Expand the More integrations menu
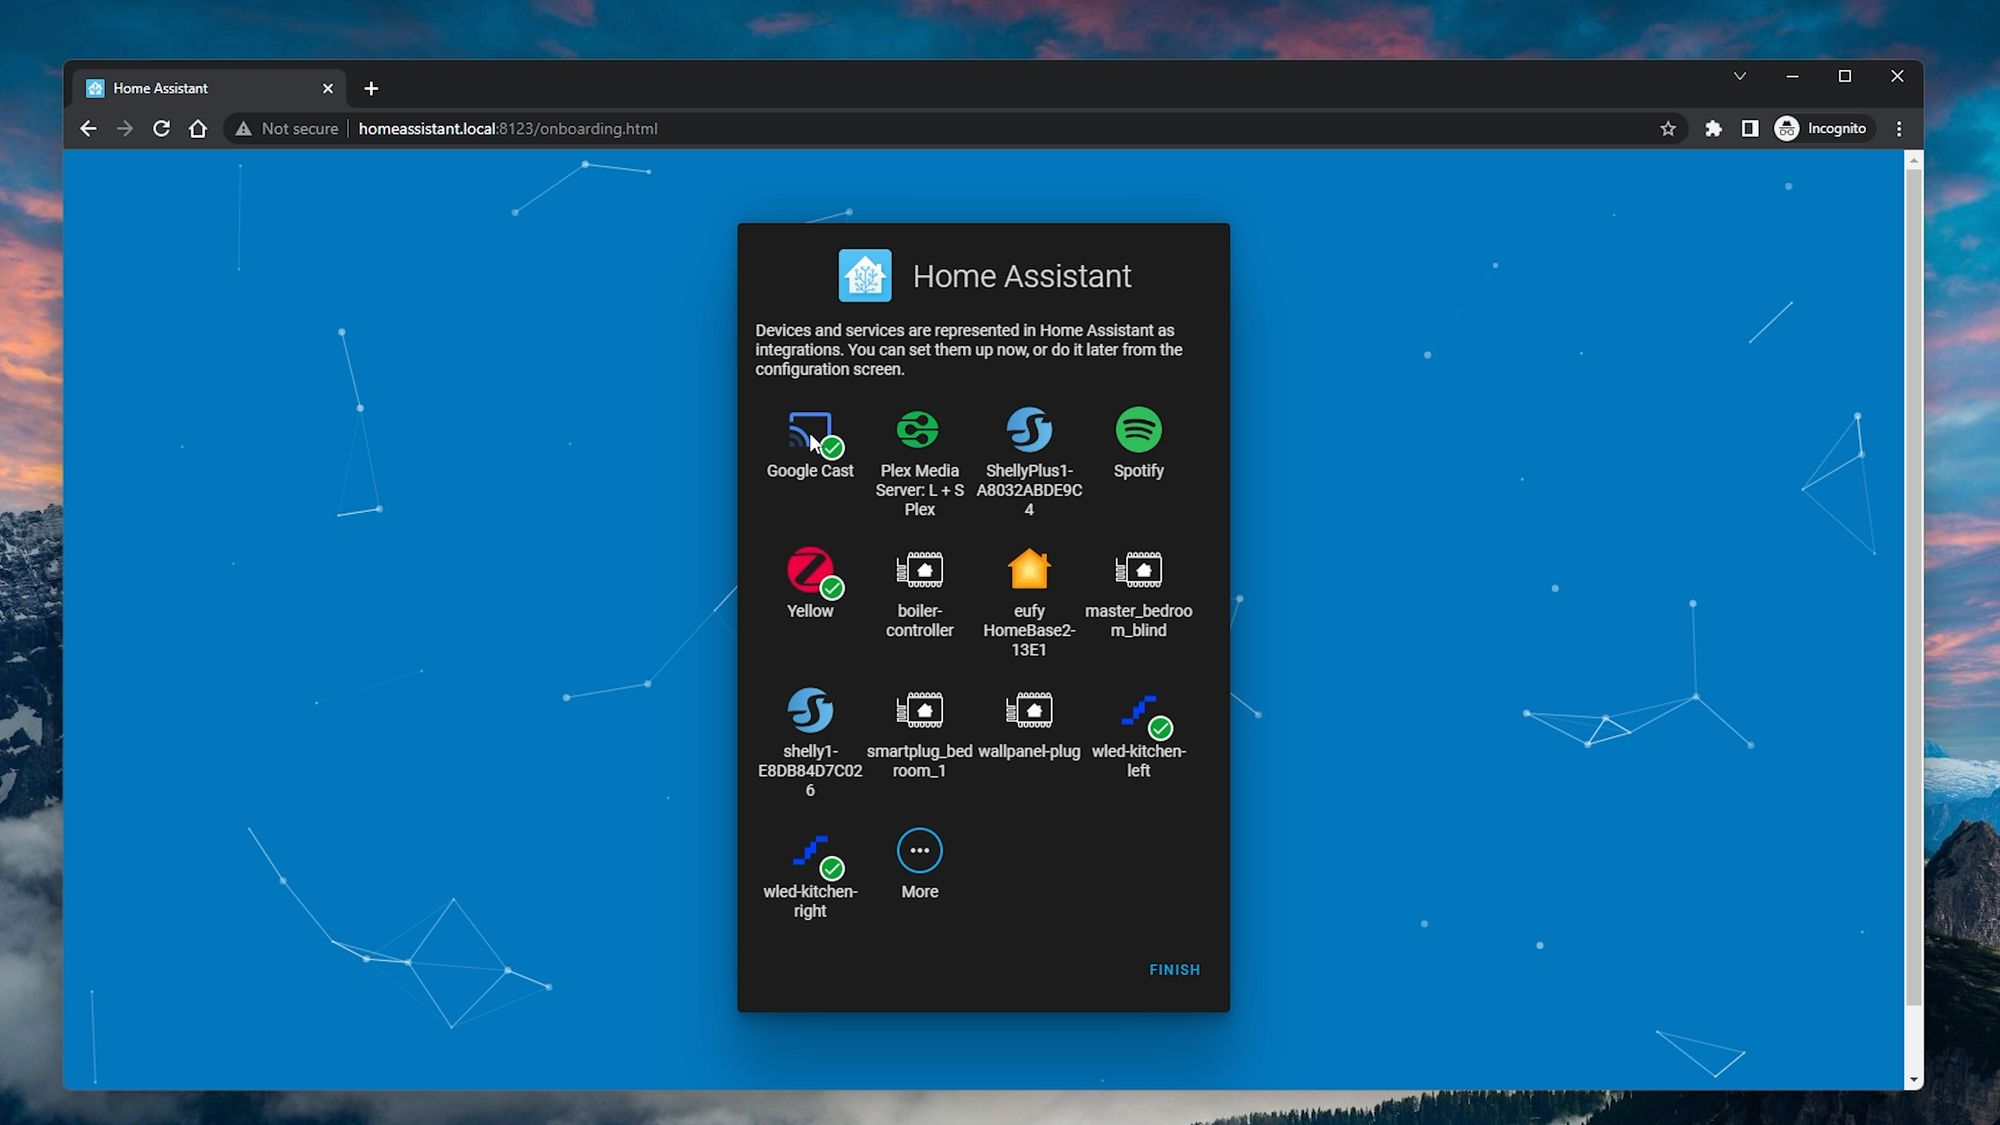2000x1125 pixels. [919, 849]
